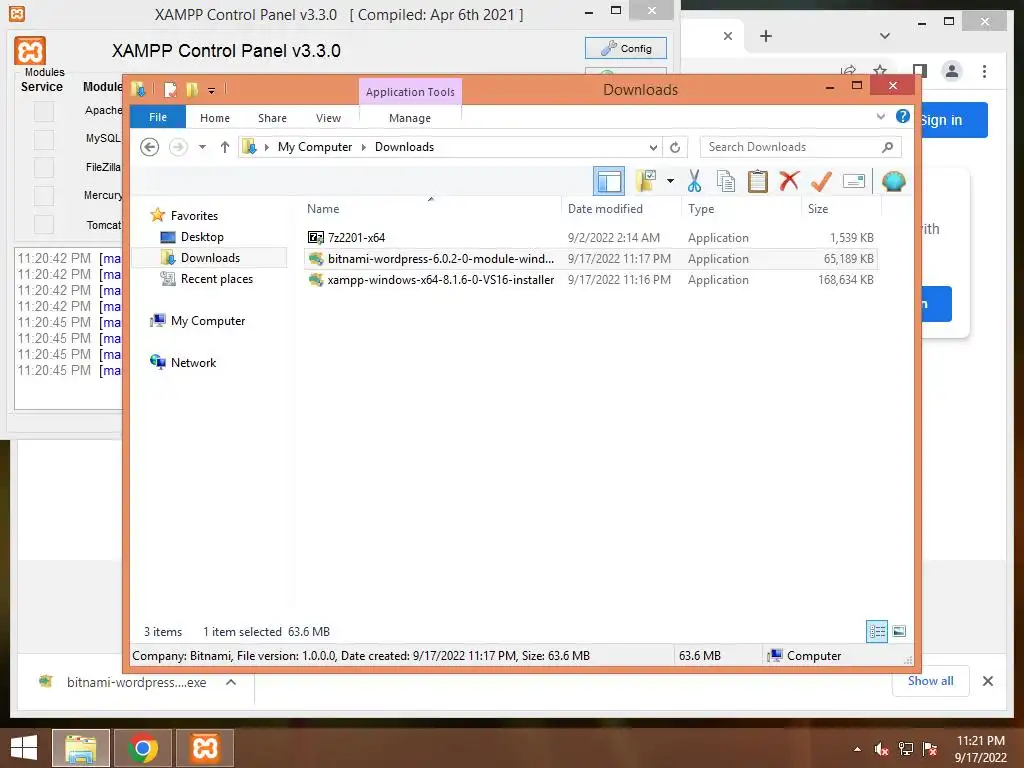This screenshot has width=1024, height=768.
Task: Open Chrome from the taskbar
Action: point(143,748)
